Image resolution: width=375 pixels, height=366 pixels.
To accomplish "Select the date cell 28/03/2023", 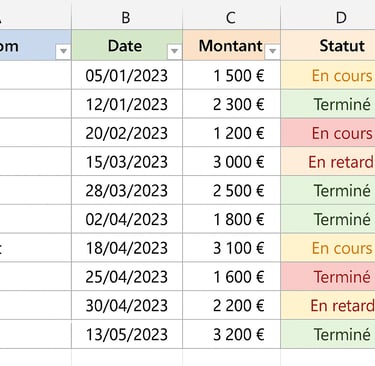I will (127, 190).
